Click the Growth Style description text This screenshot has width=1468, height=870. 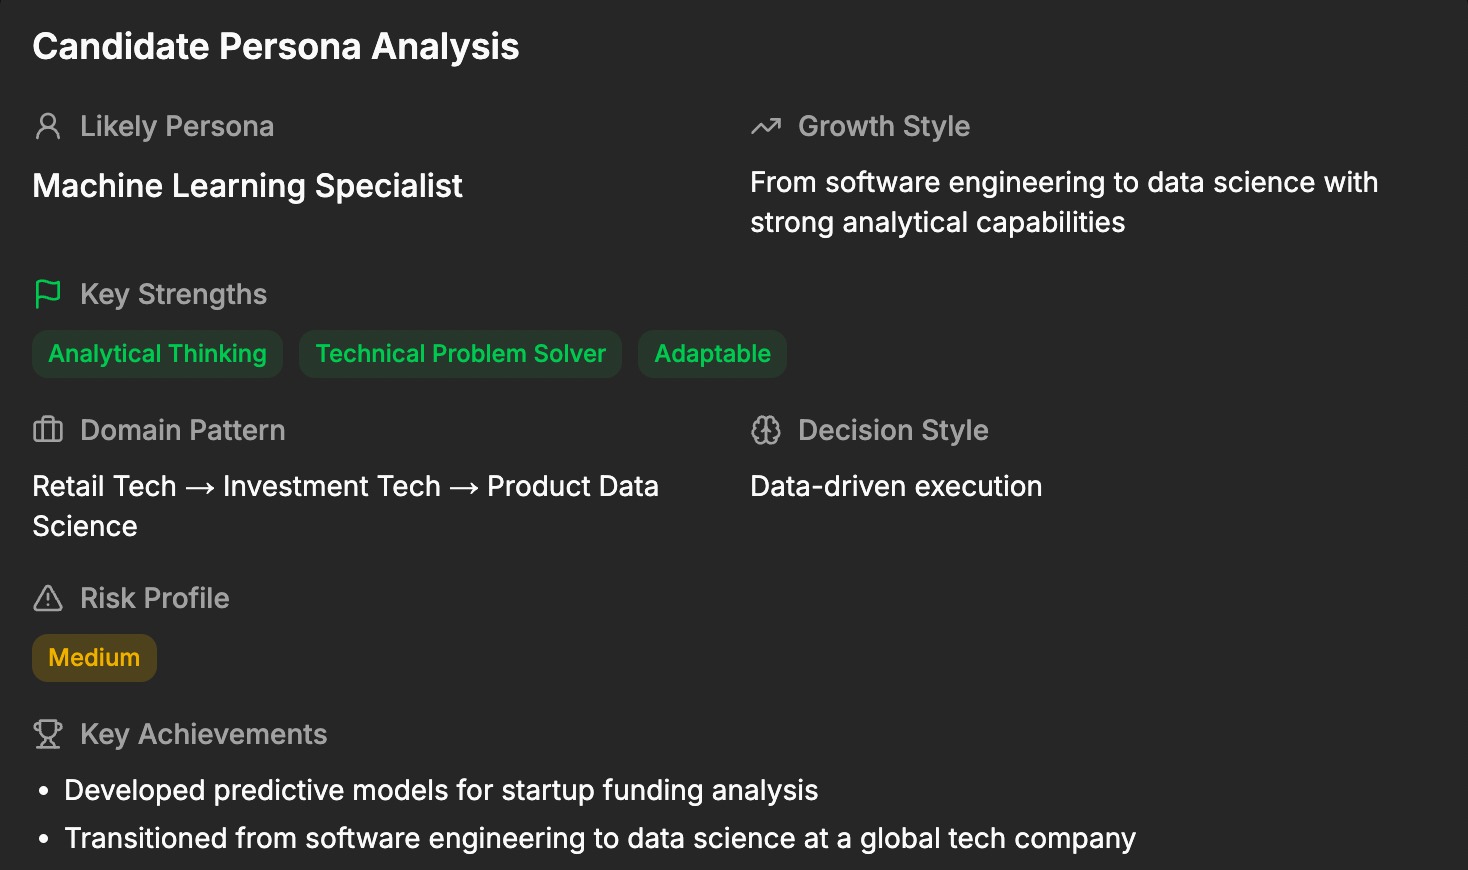click(1064, 202)
